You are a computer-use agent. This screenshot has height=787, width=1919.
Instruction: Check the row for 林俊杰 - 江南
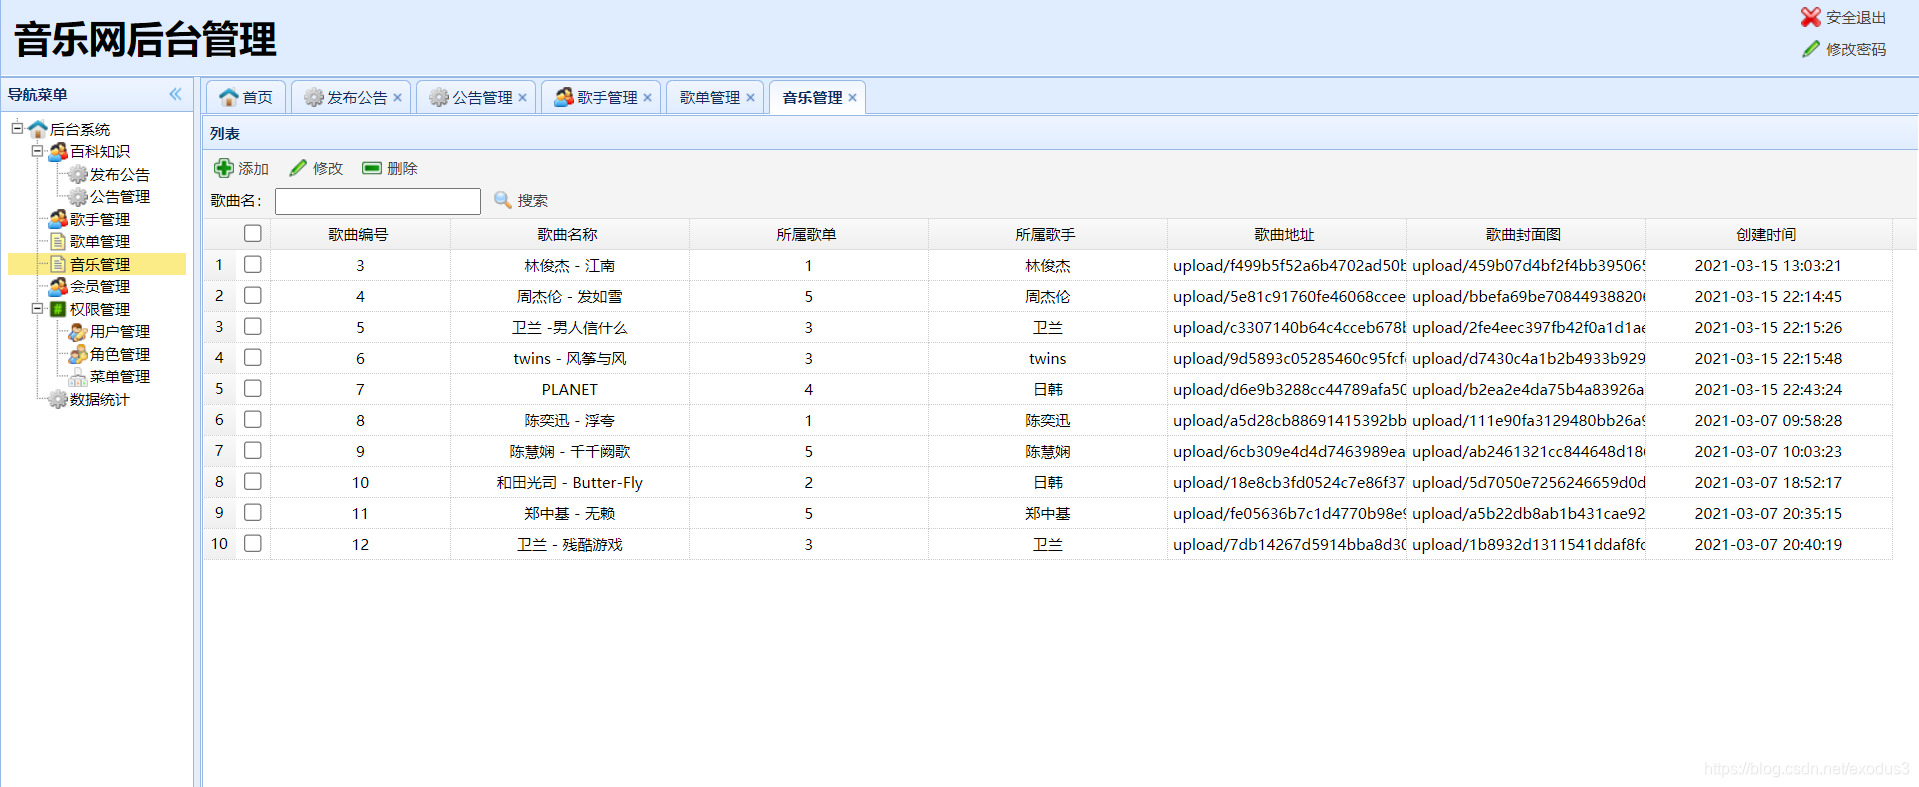(253, 264)
